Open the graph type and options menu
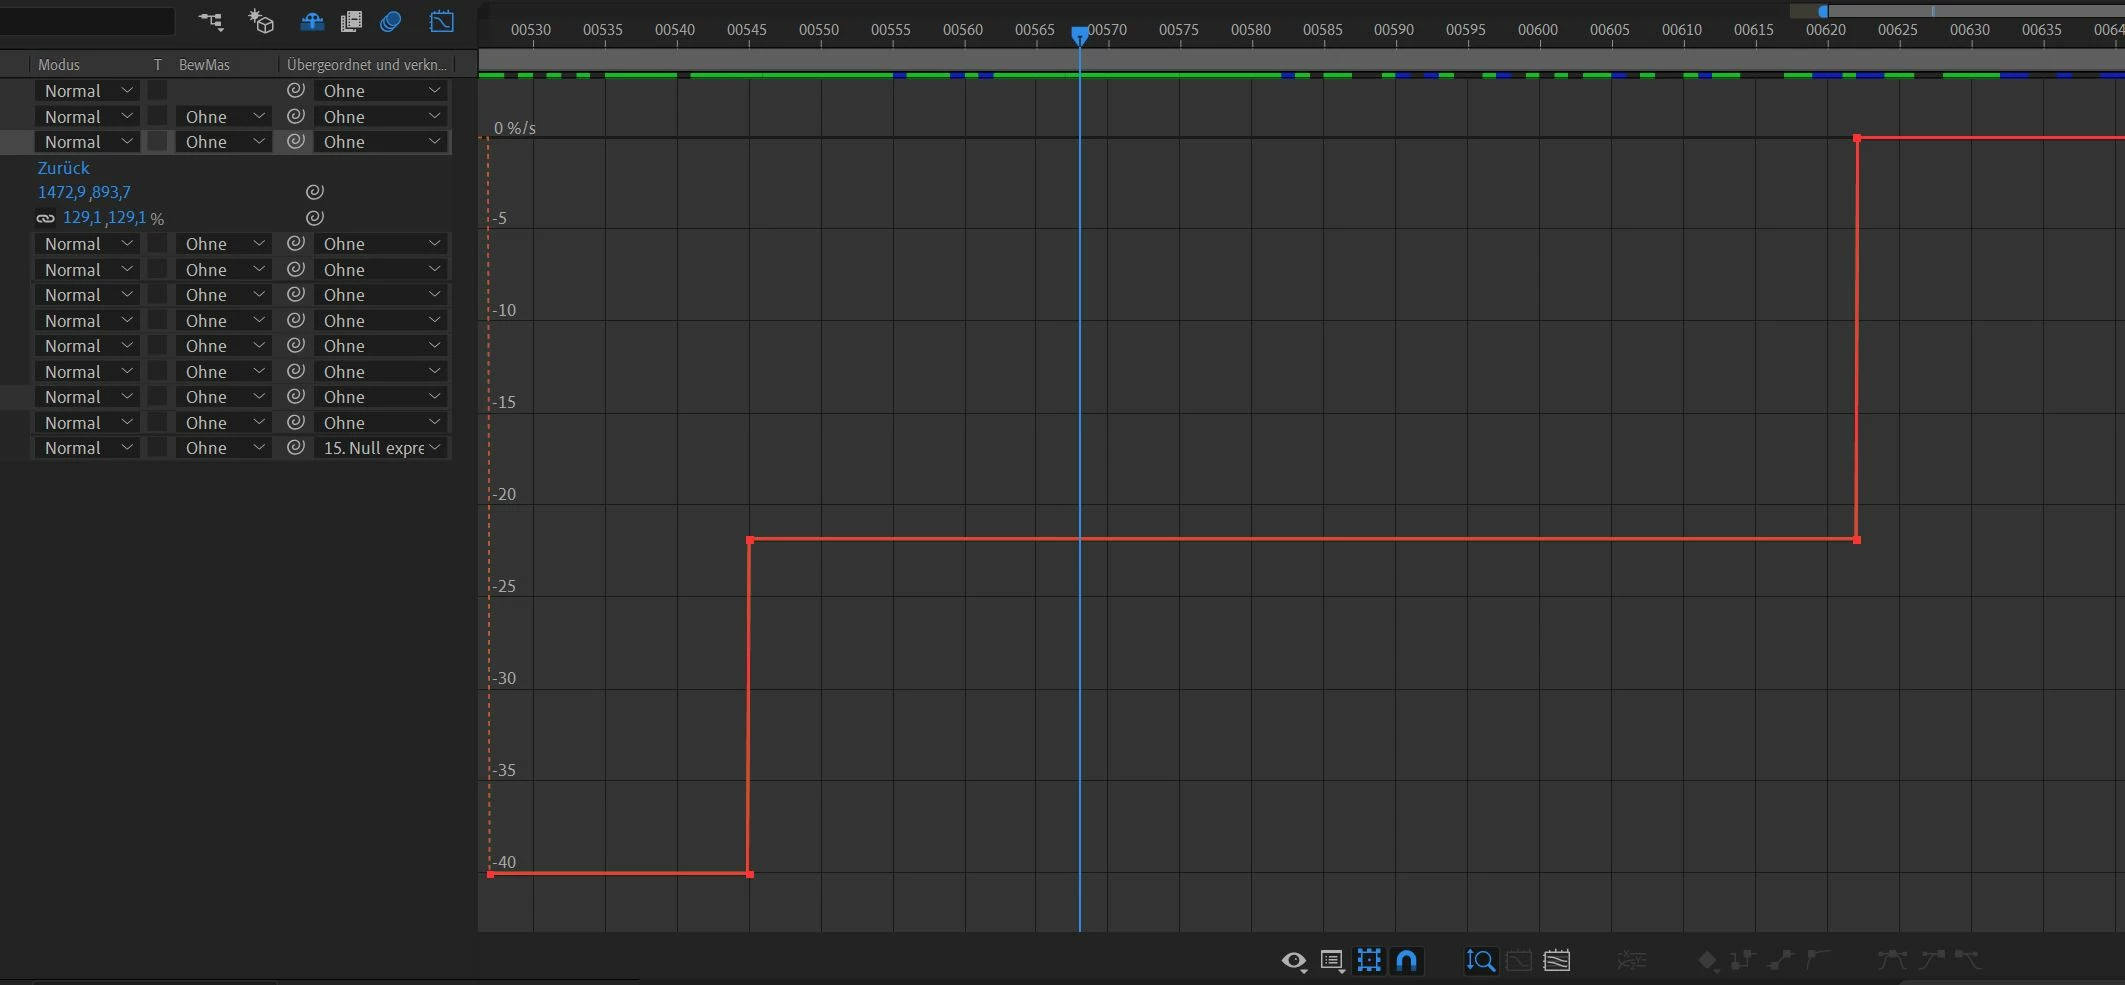 (x=1332, y=961)
